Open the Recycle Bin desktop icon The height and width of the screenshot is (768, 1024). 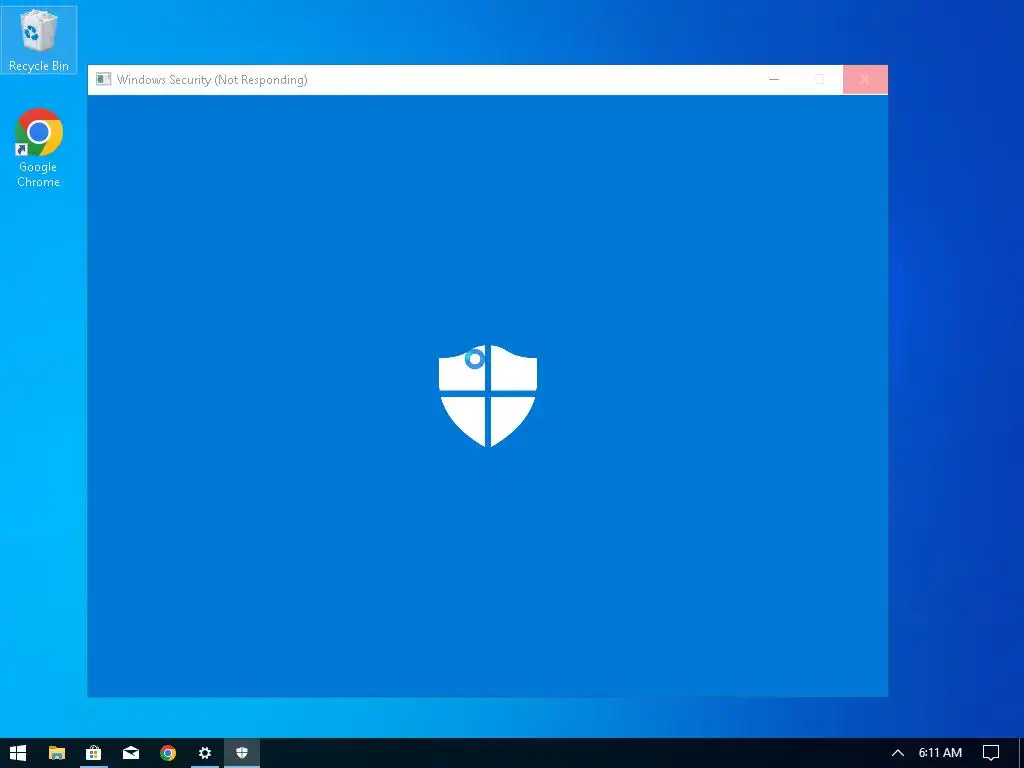39,39
